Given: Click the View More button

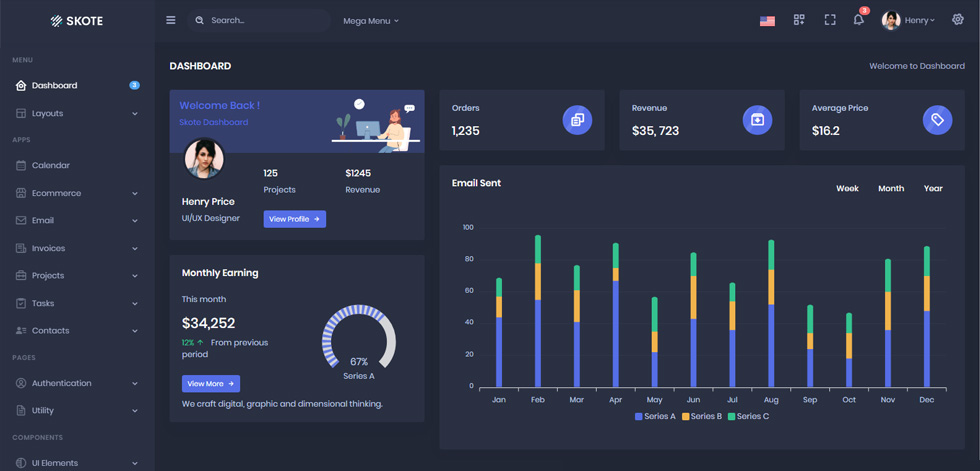Looking at the screenshot, I should (x=211, y=384).
